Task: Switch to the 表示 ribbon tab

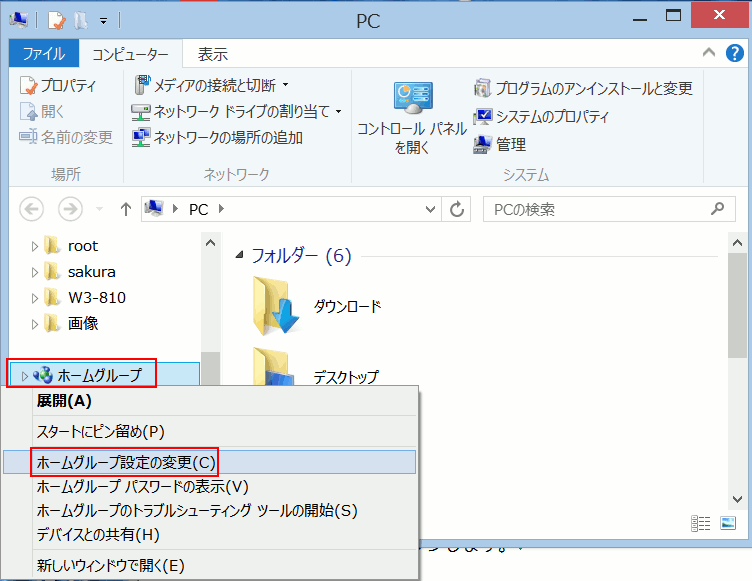Action: coord(212,55)
